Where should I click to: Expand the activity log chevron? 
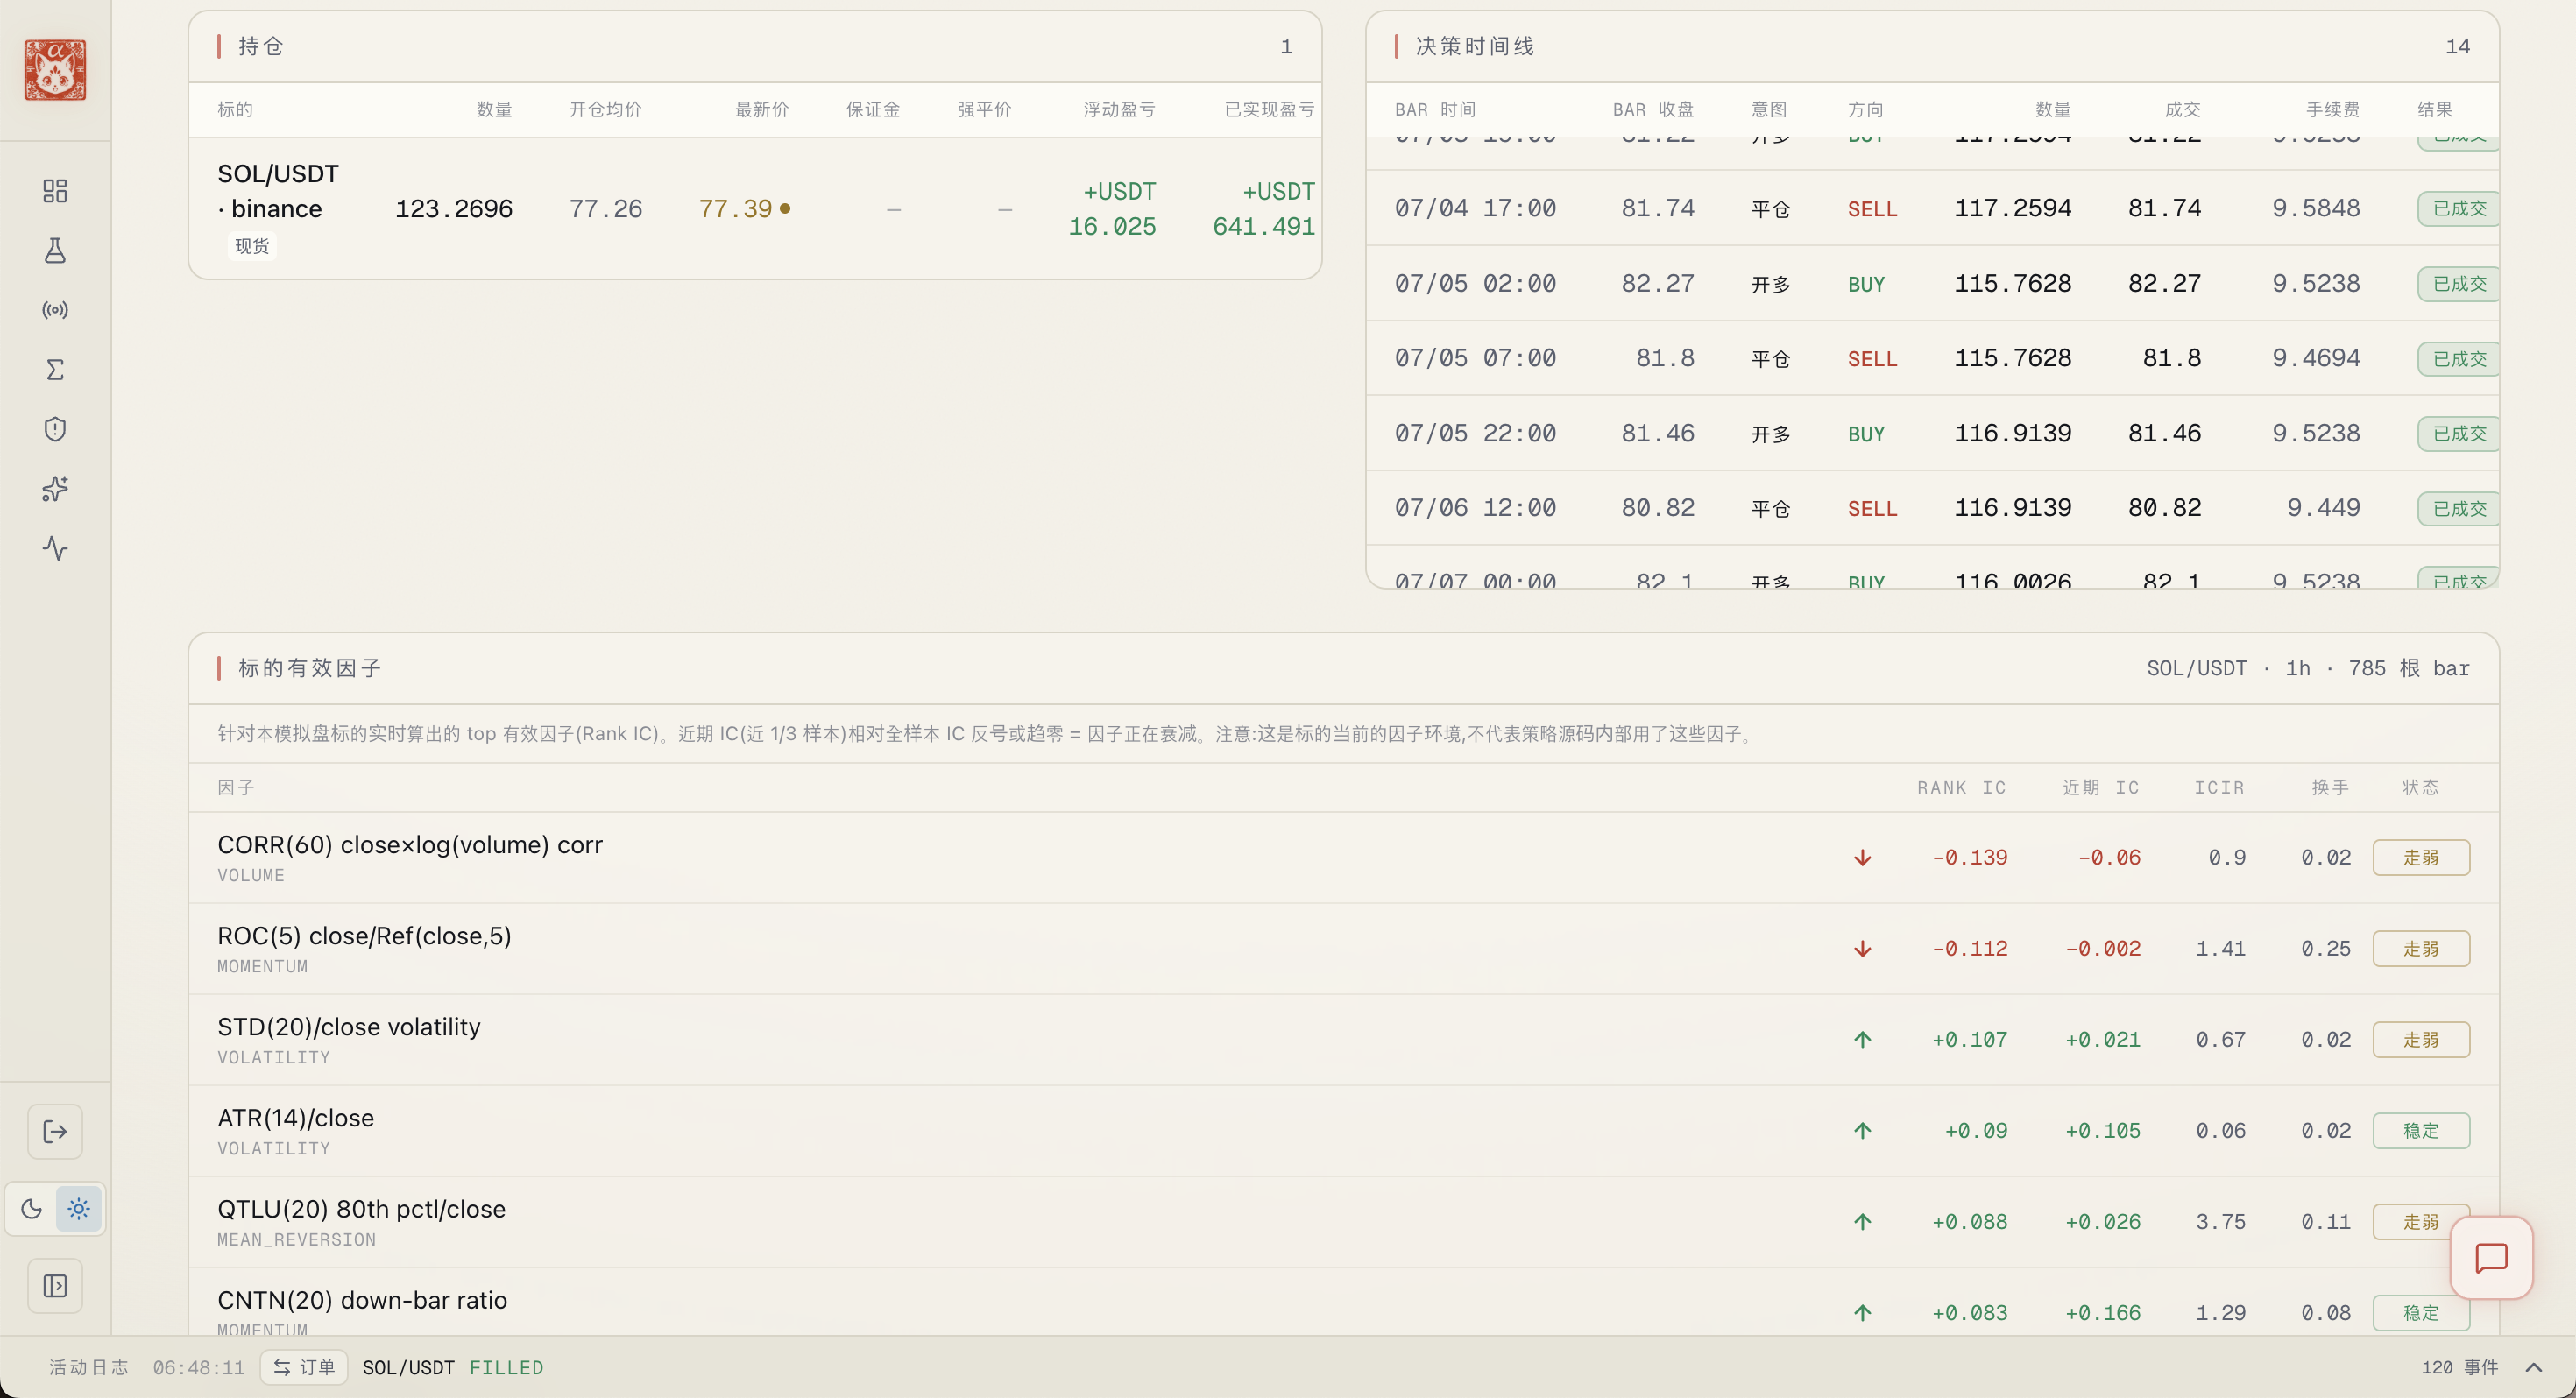coord(2533,1367)
